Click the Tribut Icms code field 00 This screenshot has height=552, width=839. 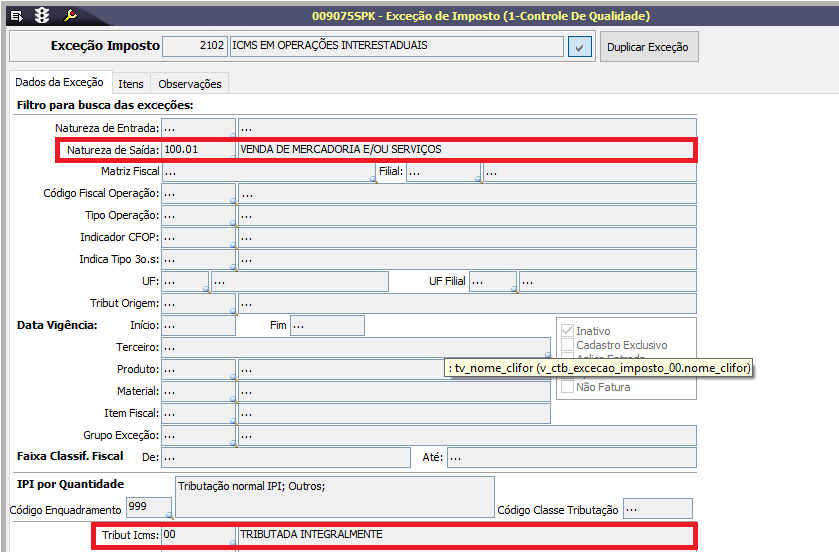coord(198,535)
